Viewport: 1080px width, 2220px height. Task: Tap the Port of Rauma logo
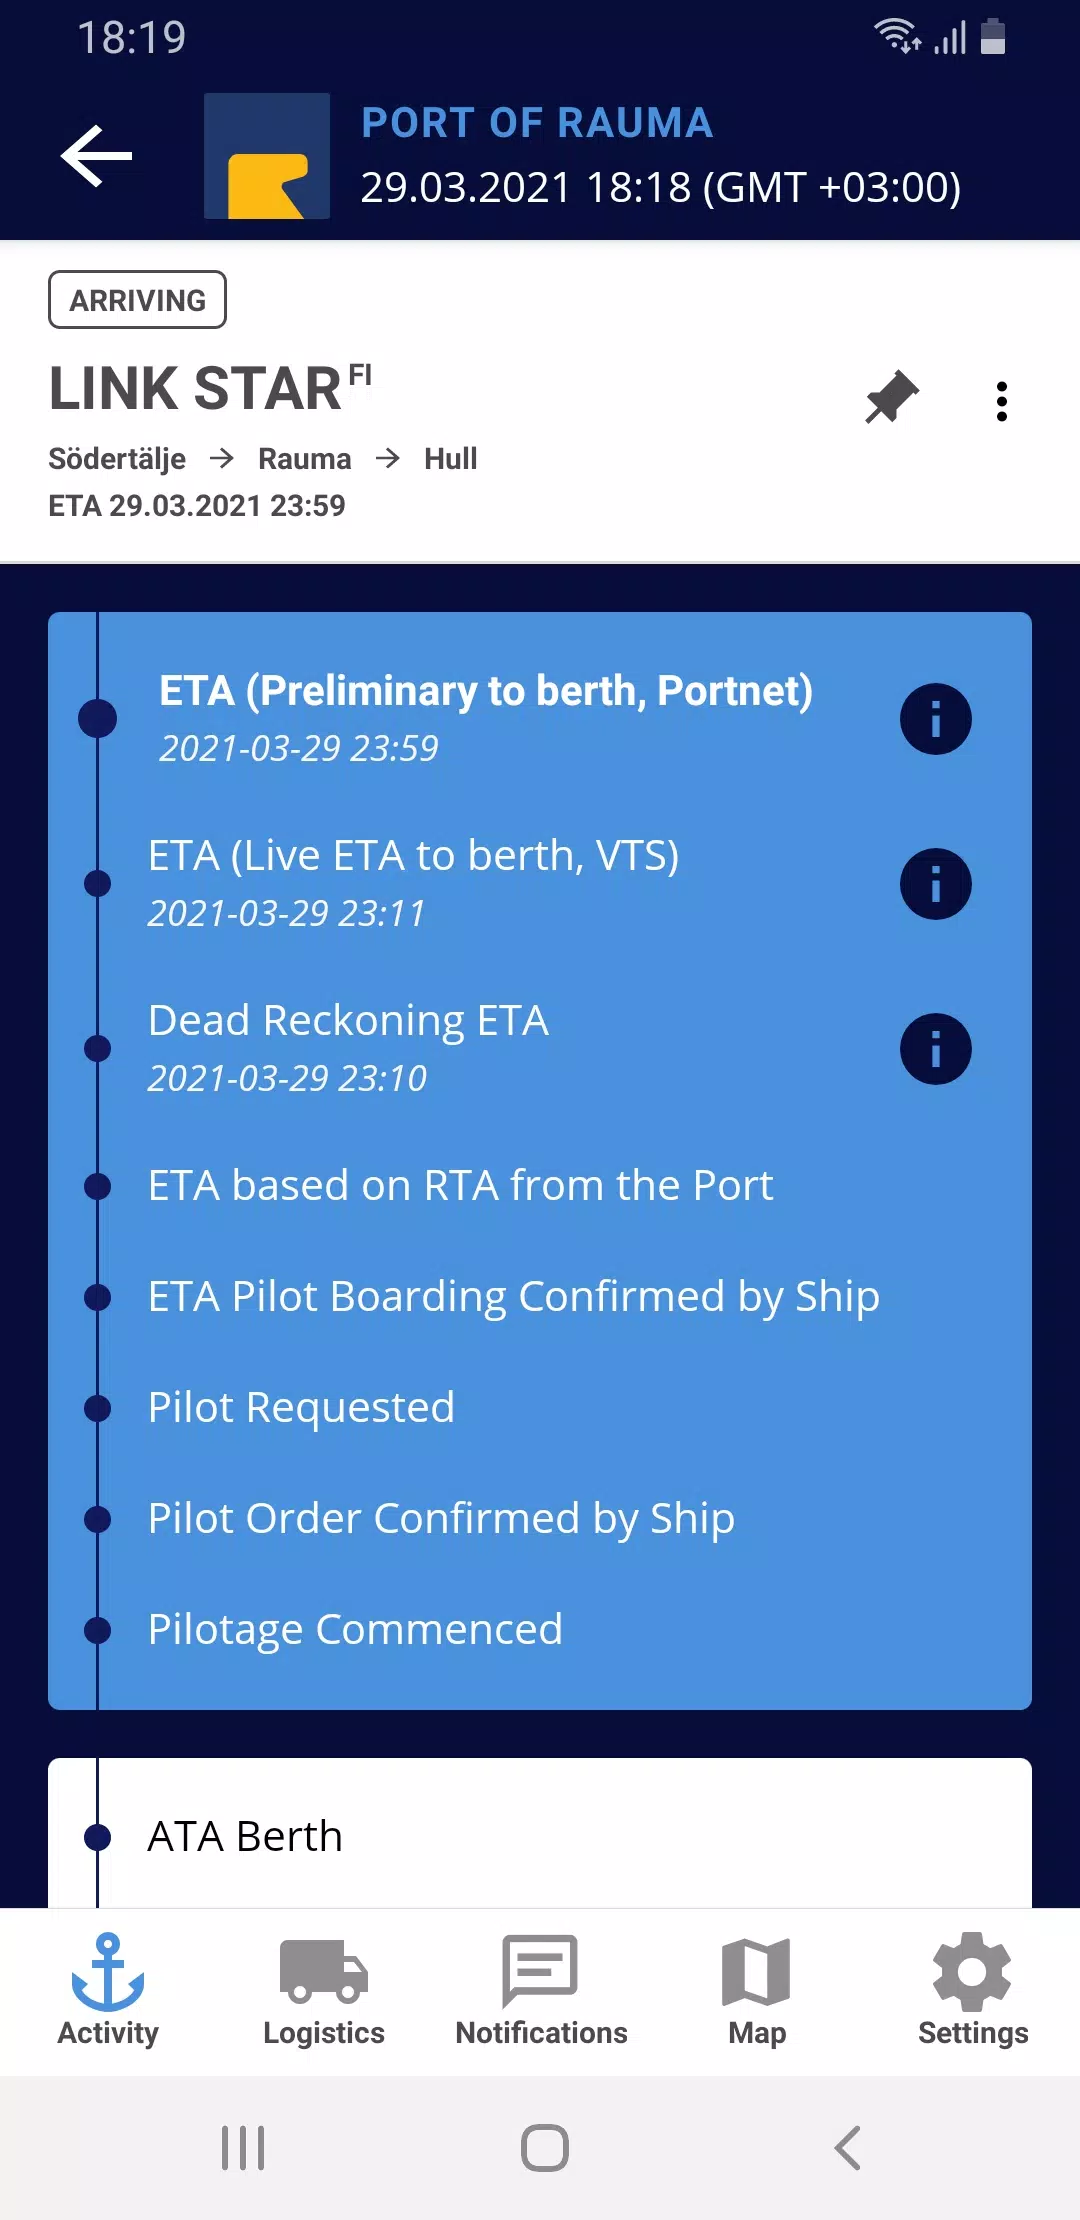(x=267, y=156)
